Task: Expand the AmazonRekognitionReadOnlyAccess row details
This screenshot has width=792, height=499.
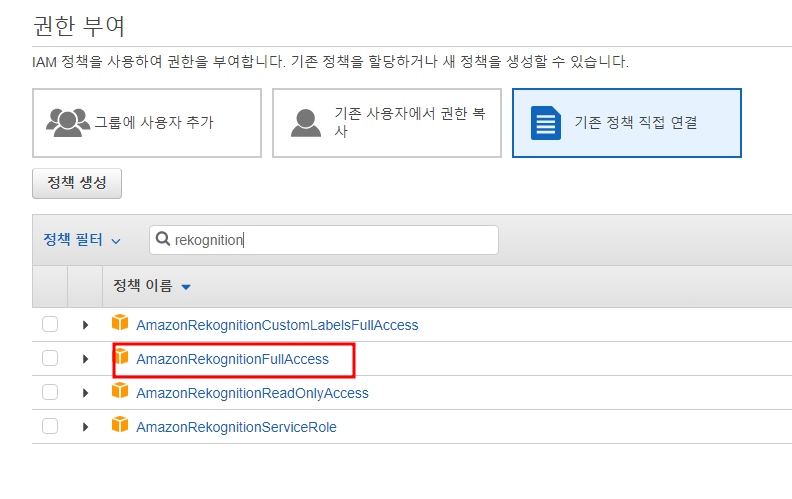Action: click(x=85, y=393)
